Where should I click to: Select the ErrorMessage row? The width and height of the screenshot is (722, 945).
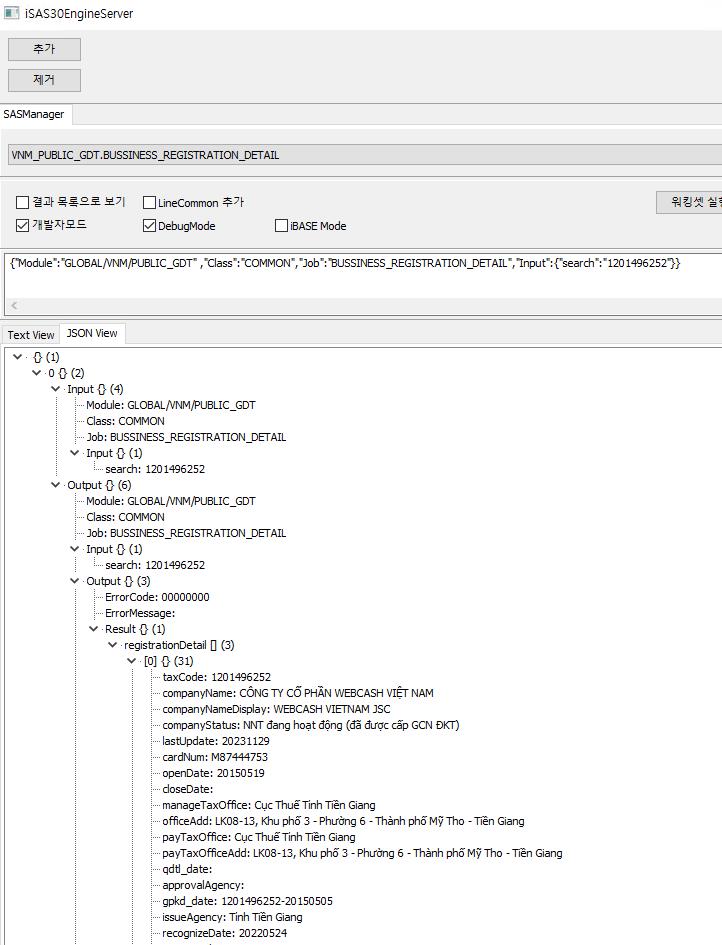pos(140,613)
